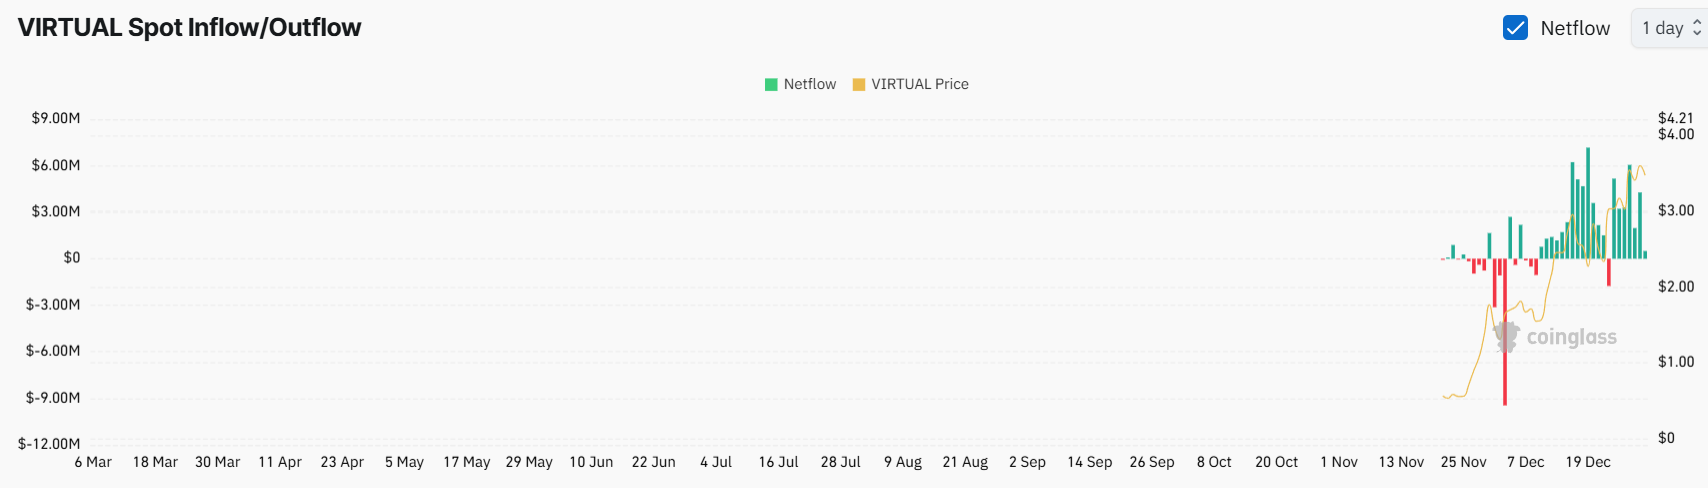
Task: Click the 7 Dec date label
Action: [1525, 462]
